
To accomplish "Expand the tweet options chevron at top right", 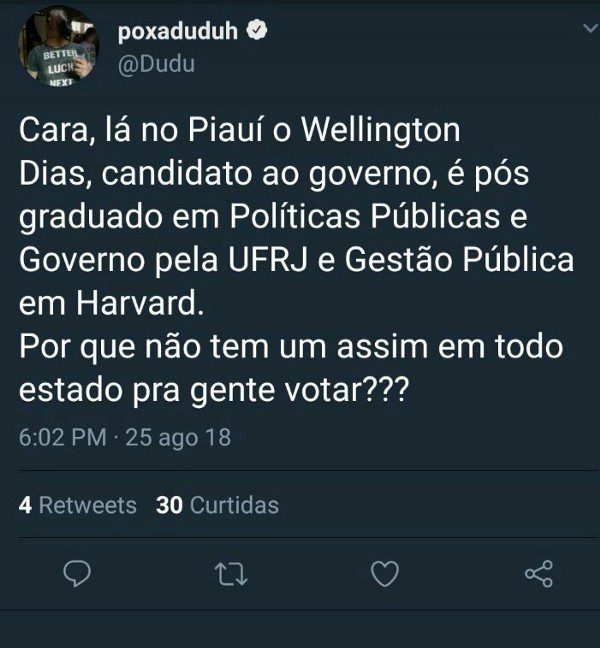I will (x=590, y=28).
